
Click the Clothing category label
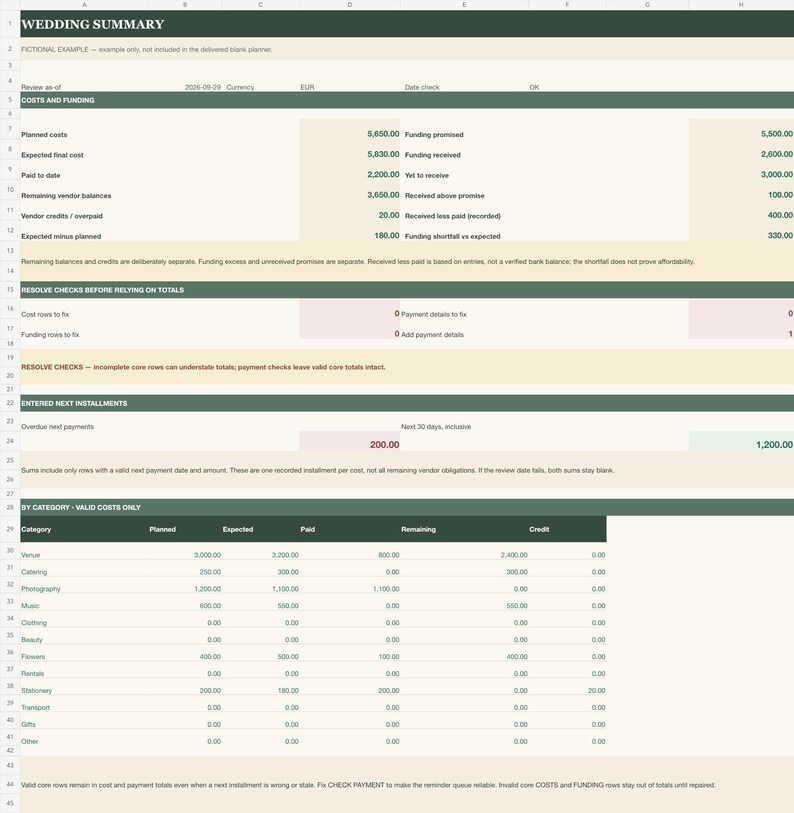(x=34, y=623)
